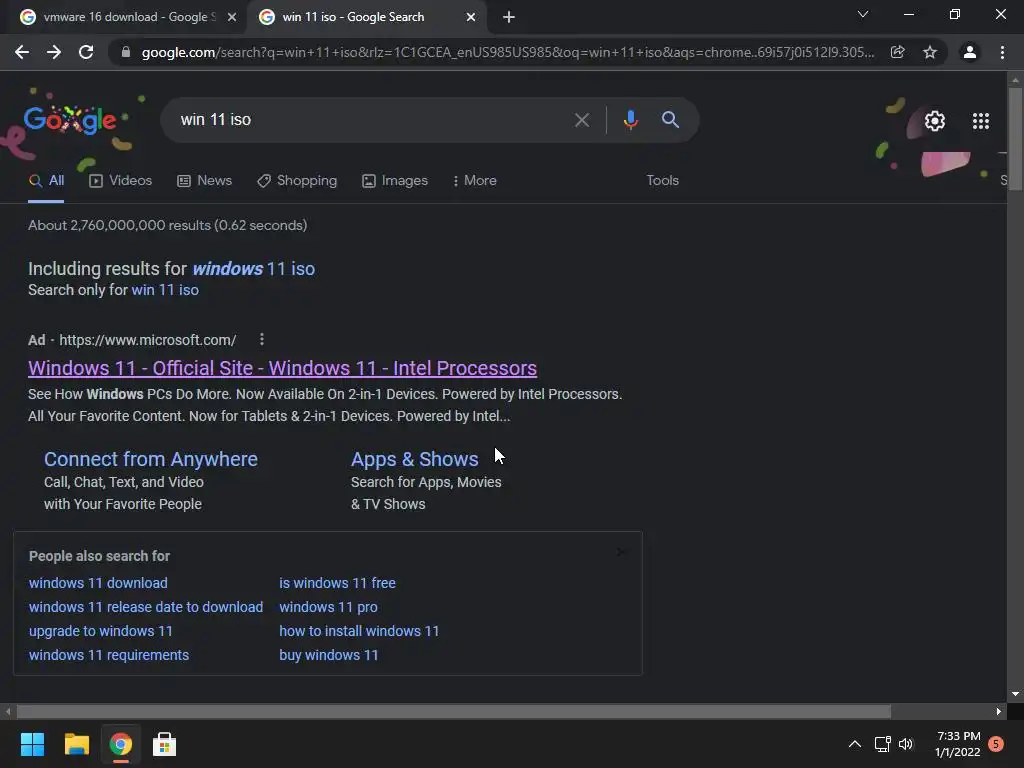The height and width of the screenshot is (768, 1024).
Task: Open the search Tools options
Action: pyautogui.click(x=662, y=181)
